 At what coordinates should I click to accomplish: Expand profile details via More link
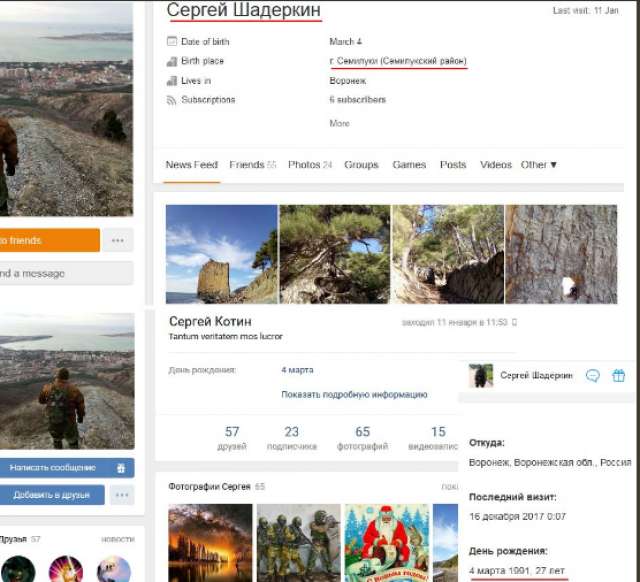click(x=339, y=123)
